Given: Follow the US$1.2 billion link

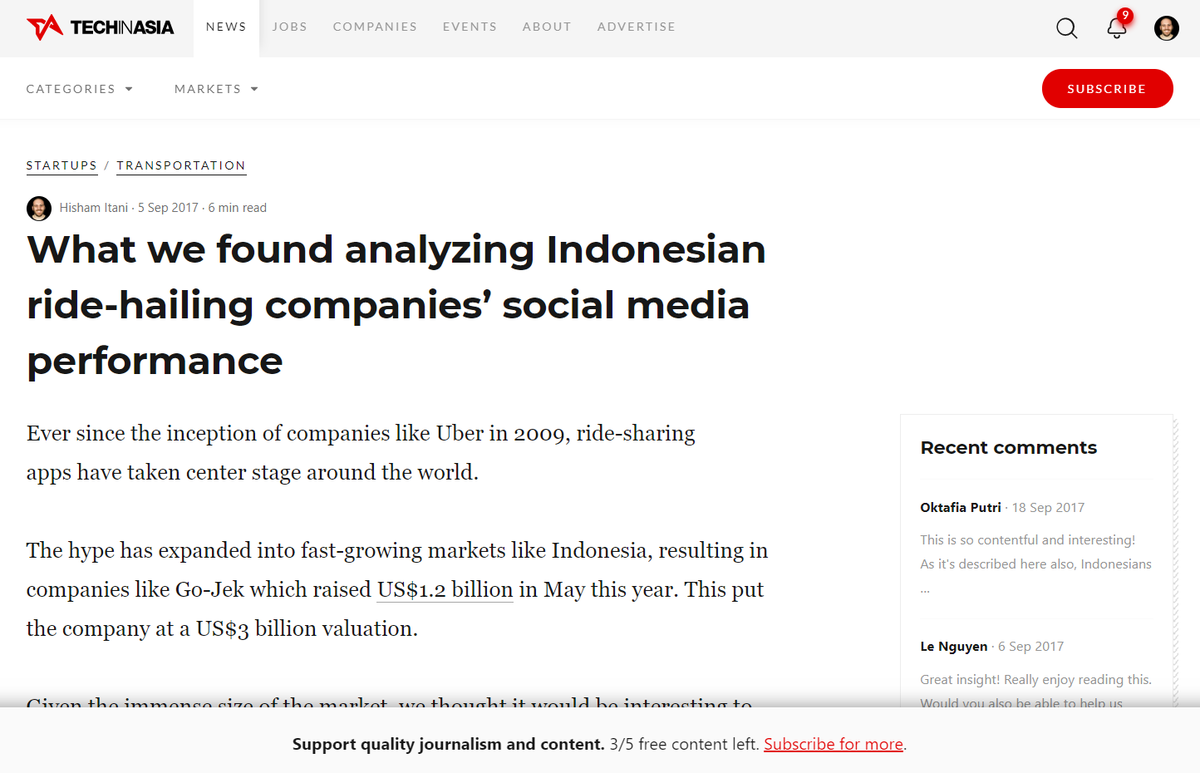Looking at the screenshot, I should pyautogui.click(x=445, y=590).
